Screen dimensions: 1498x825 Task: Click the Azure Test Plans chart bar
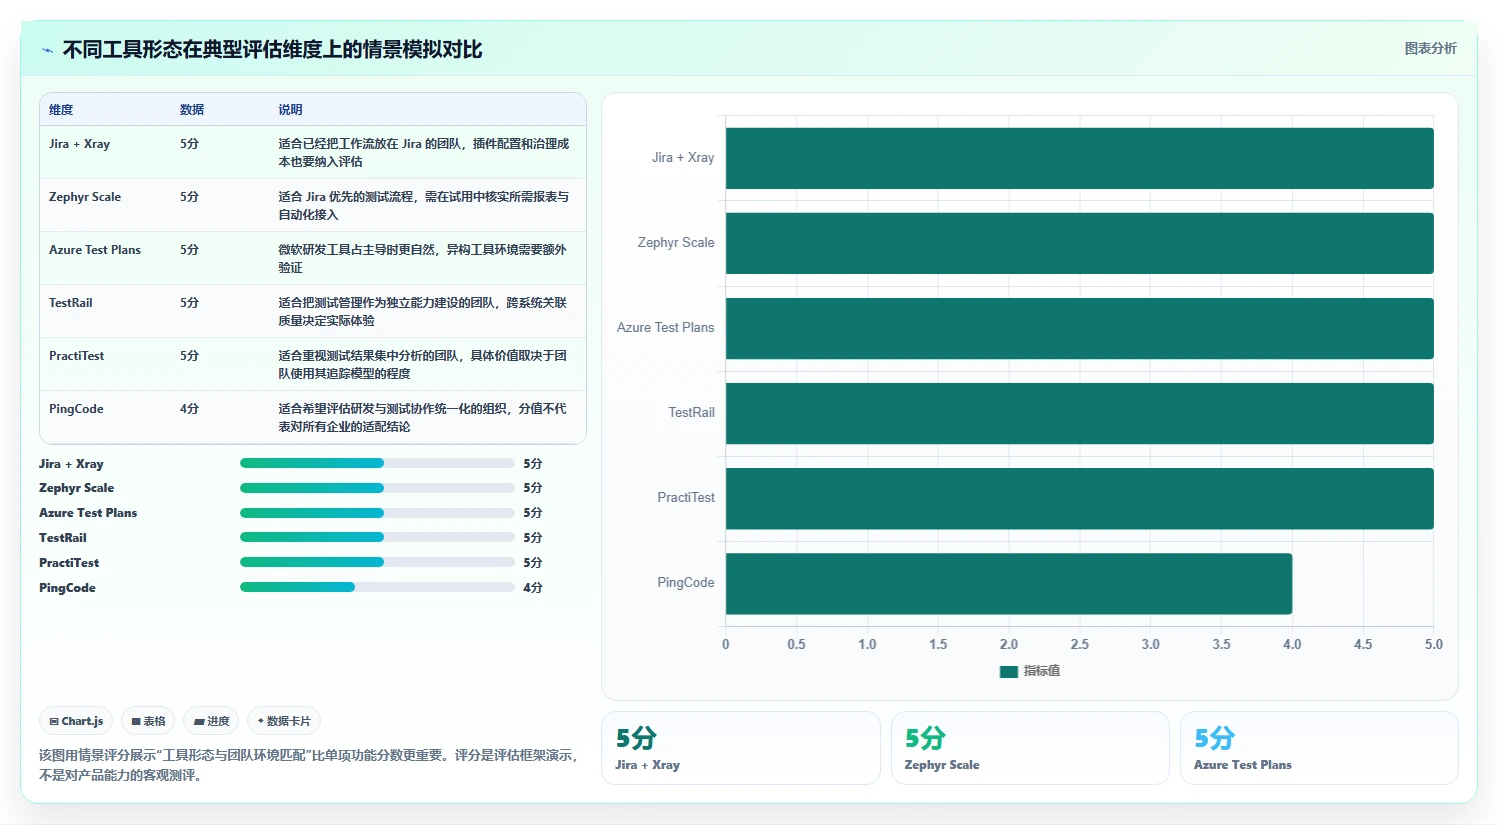(x=1079, y=328)
